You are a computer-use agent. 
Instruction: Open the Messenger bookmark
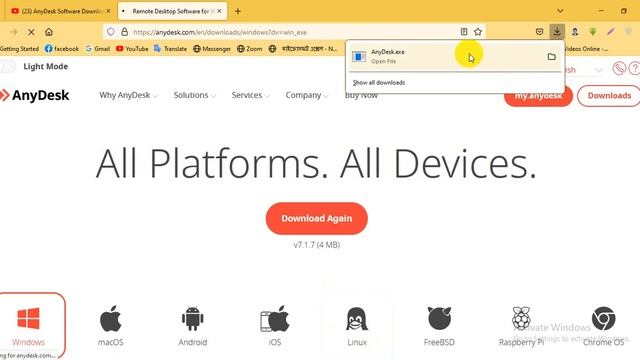(x=212, y=49)
